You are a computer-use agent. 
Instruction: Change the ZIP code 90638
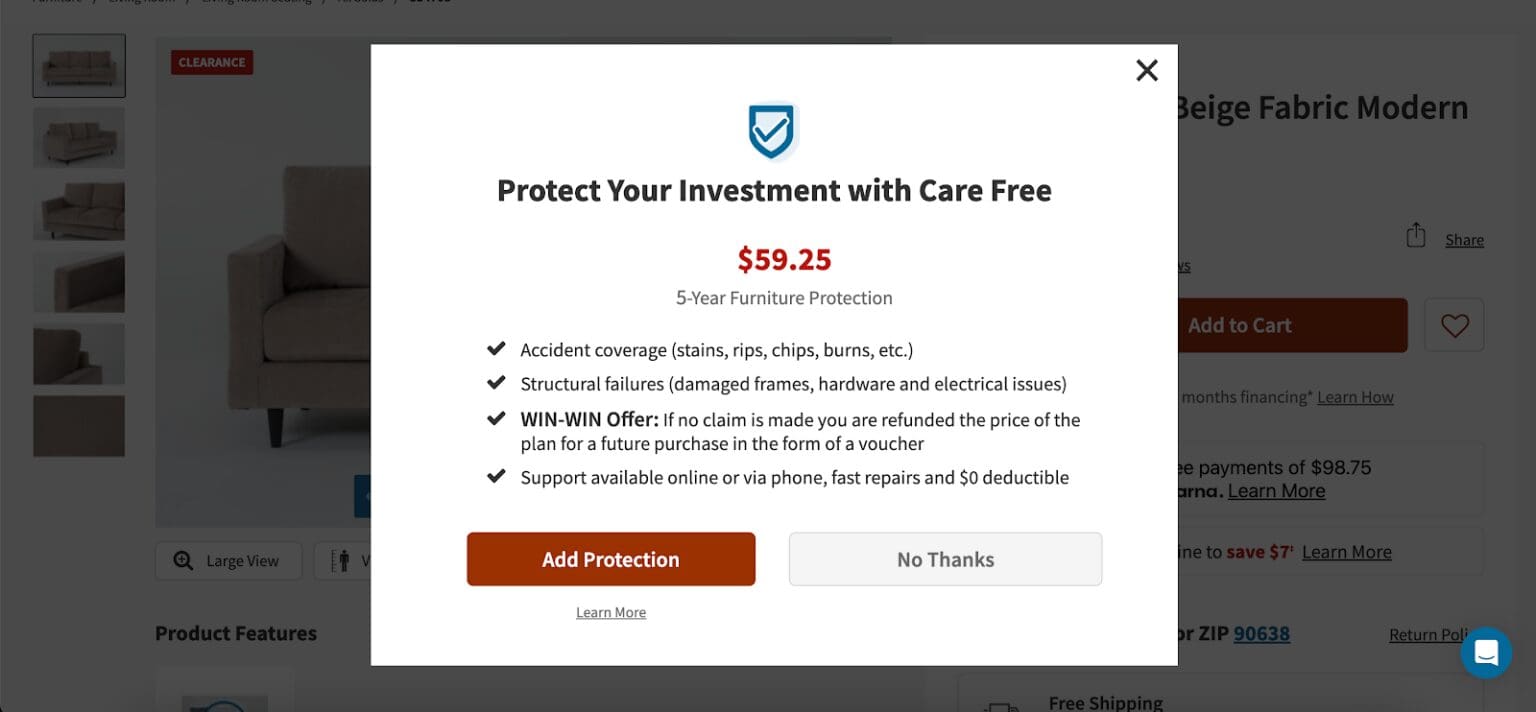click(1261, 633)
